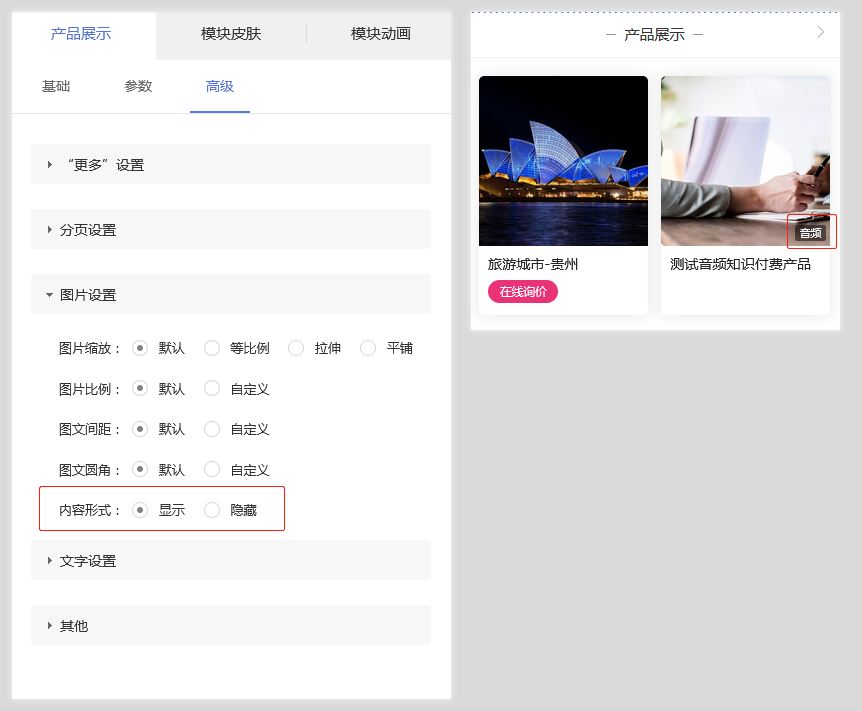The height and width of the screenshot is (711, 862).
Task: Select the 基础 sub-tab
Action: (x=56, y=86)
